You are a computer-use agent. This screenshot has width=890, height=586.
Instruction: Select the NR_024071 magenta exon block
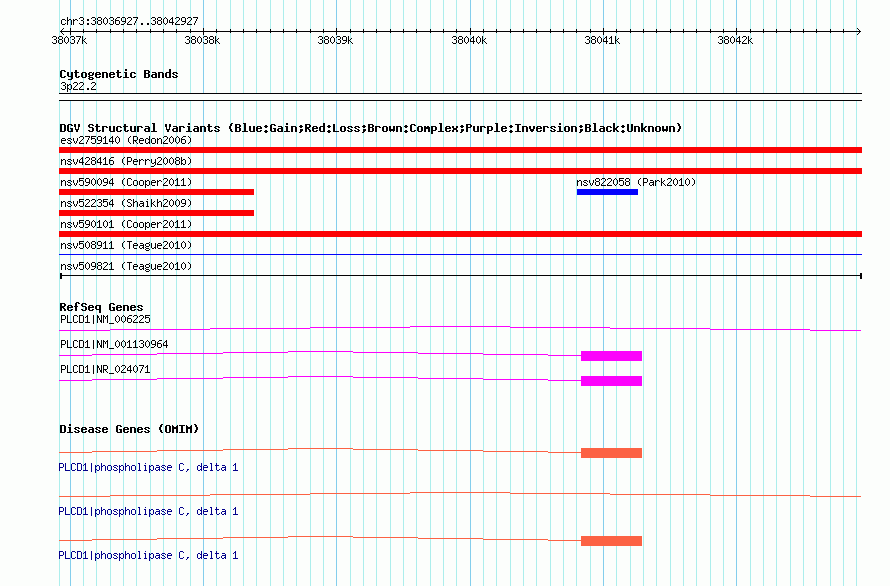pos(611,381)
